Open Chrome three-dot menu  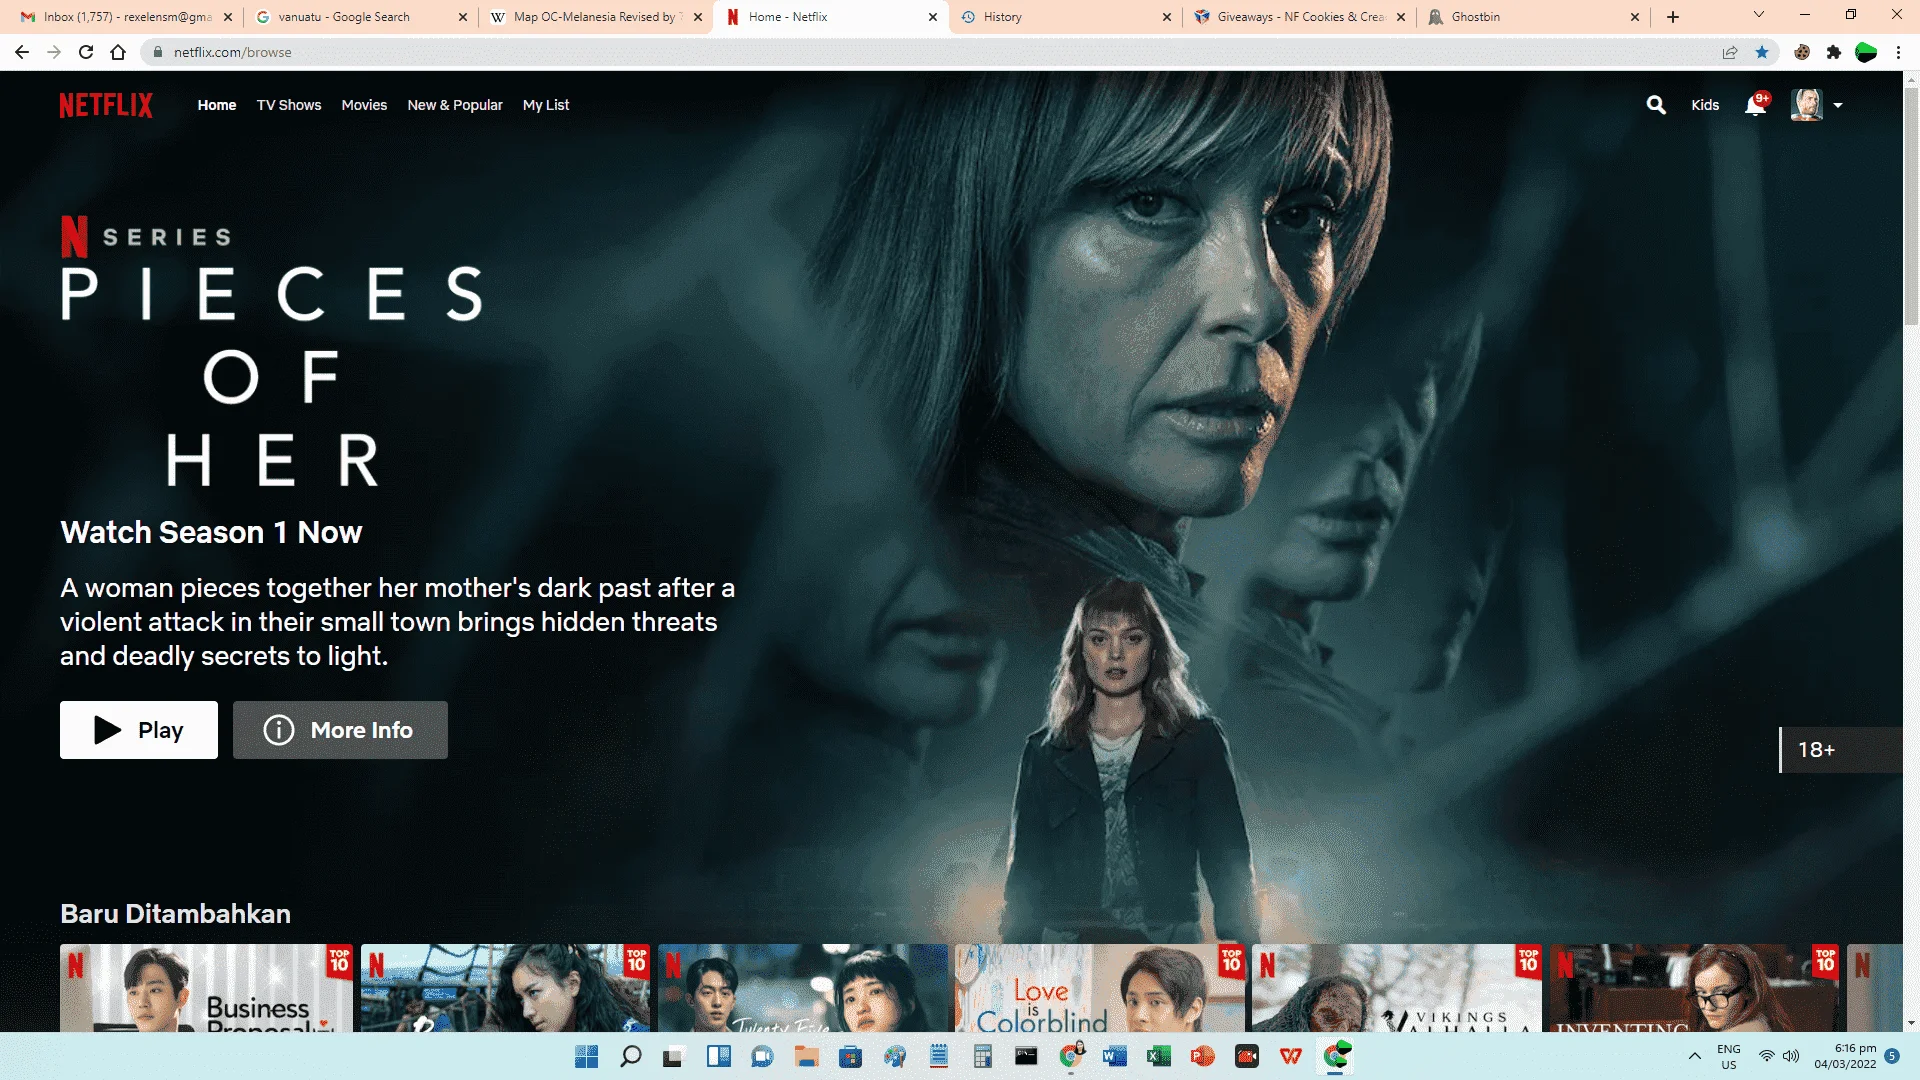(x=1898, y=52)
